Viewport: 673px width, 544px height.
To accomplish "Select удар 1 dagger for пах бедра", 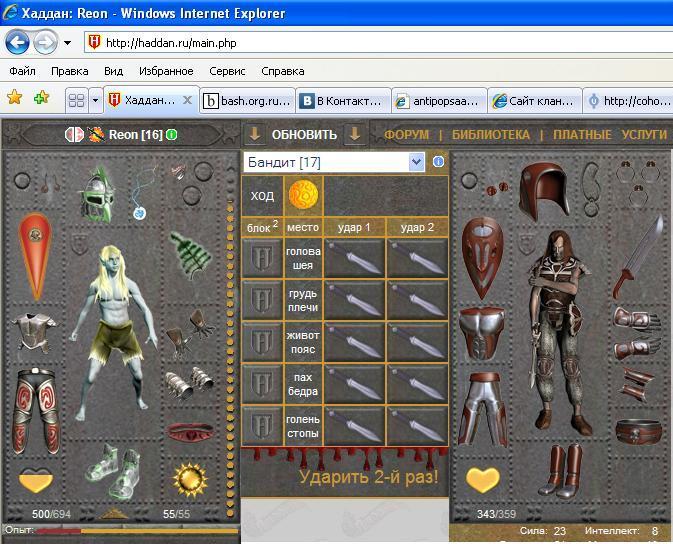I will coord(355,384).
